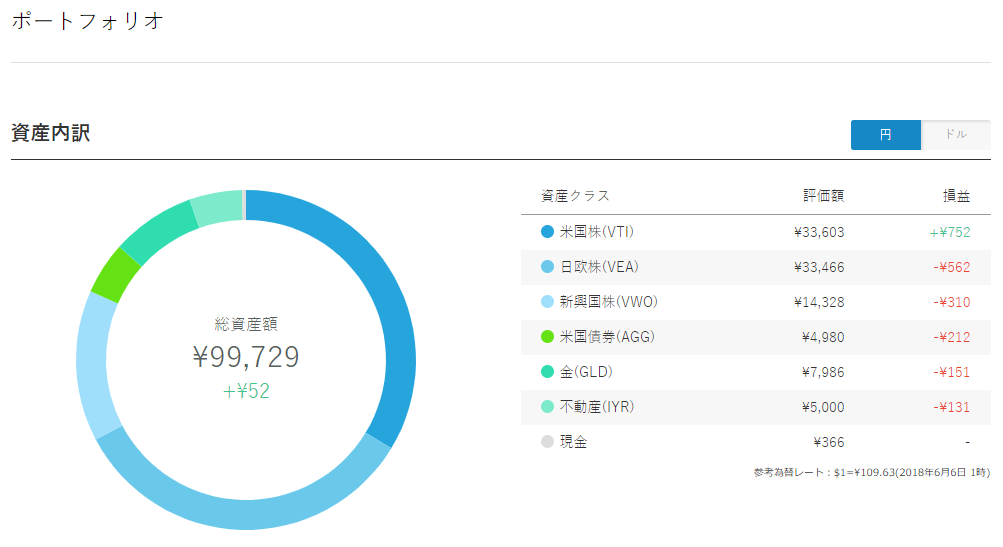Click the mint dot next to 不動産(IYR)

click(547, 407)
